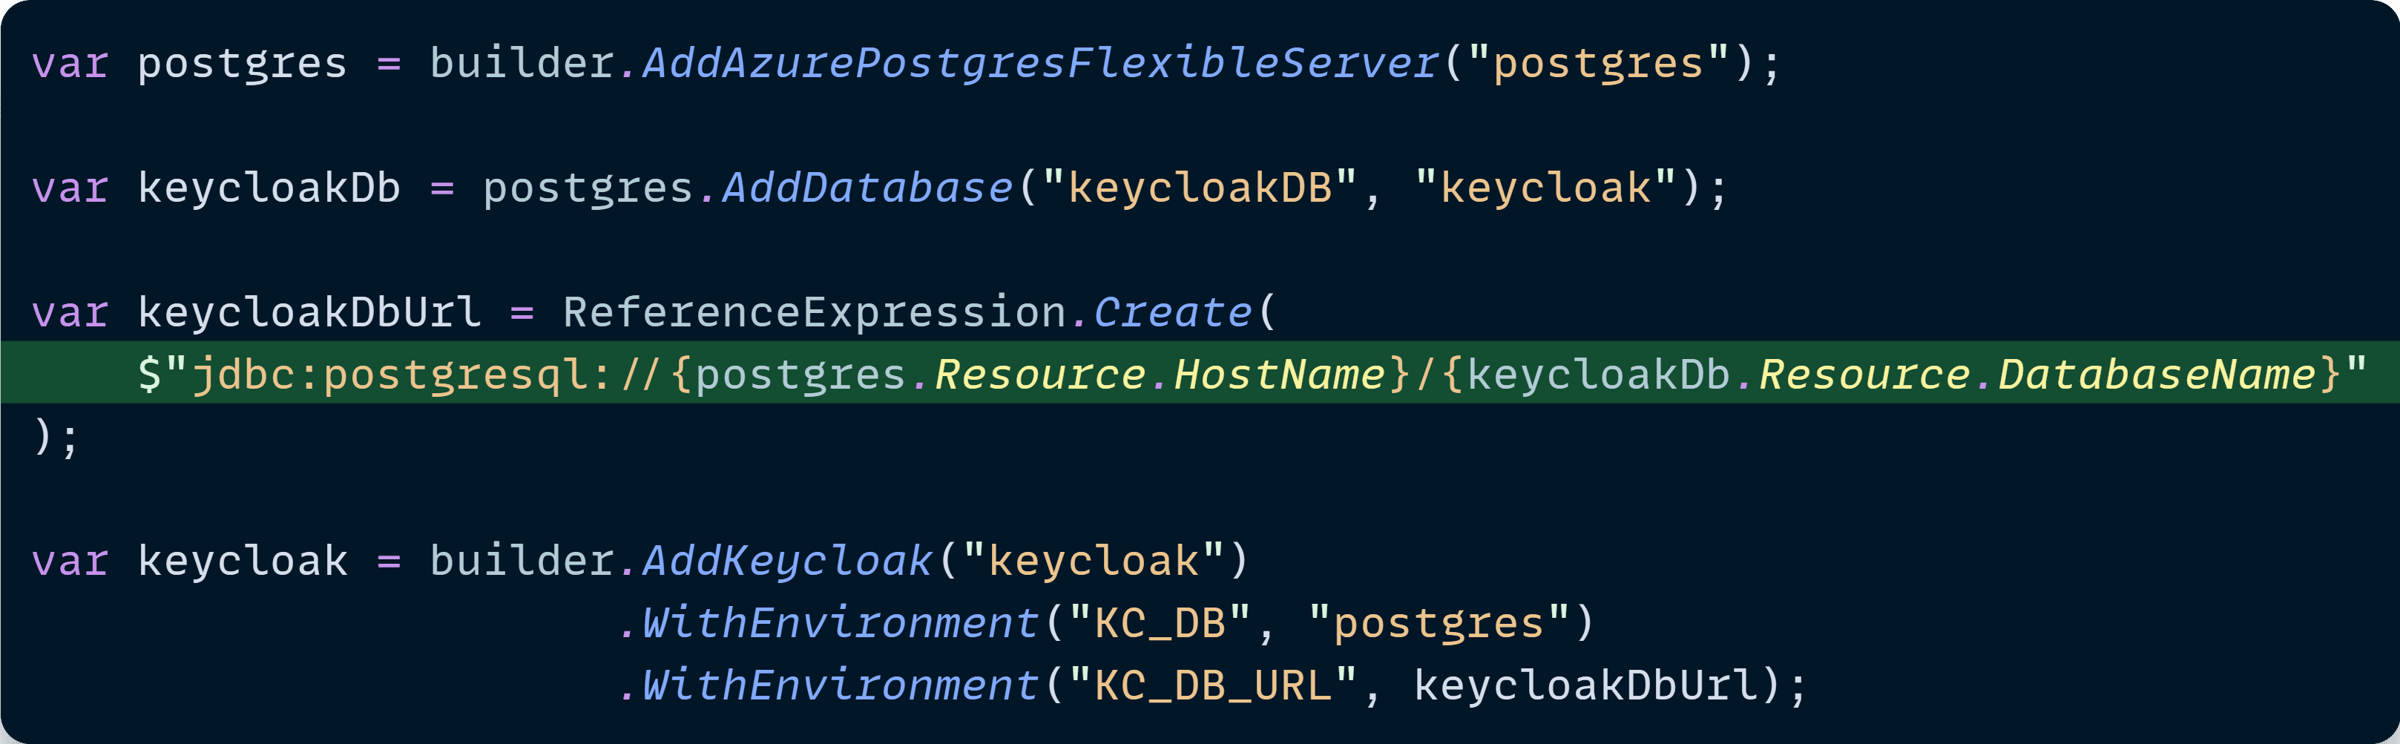
Task: Click the DatabaseName property in highlighted line
Action: (2156, 375)
